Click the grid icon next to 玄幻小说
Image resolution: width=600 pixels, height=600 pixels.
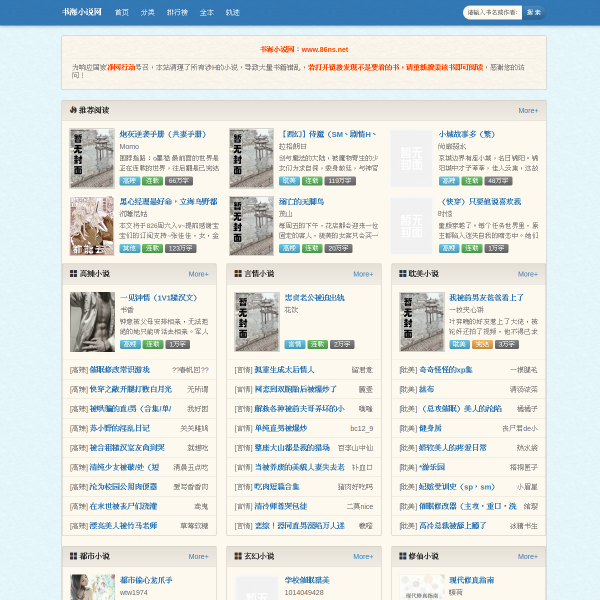click(x=238, y=556)
